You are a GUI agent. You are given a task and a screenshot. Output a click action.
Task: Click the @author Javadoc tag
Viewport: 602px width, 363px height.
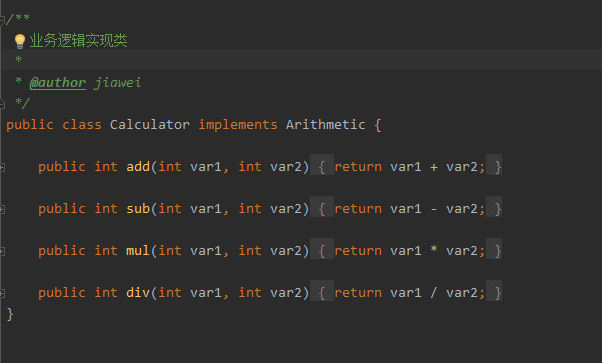tap(58, 83)
